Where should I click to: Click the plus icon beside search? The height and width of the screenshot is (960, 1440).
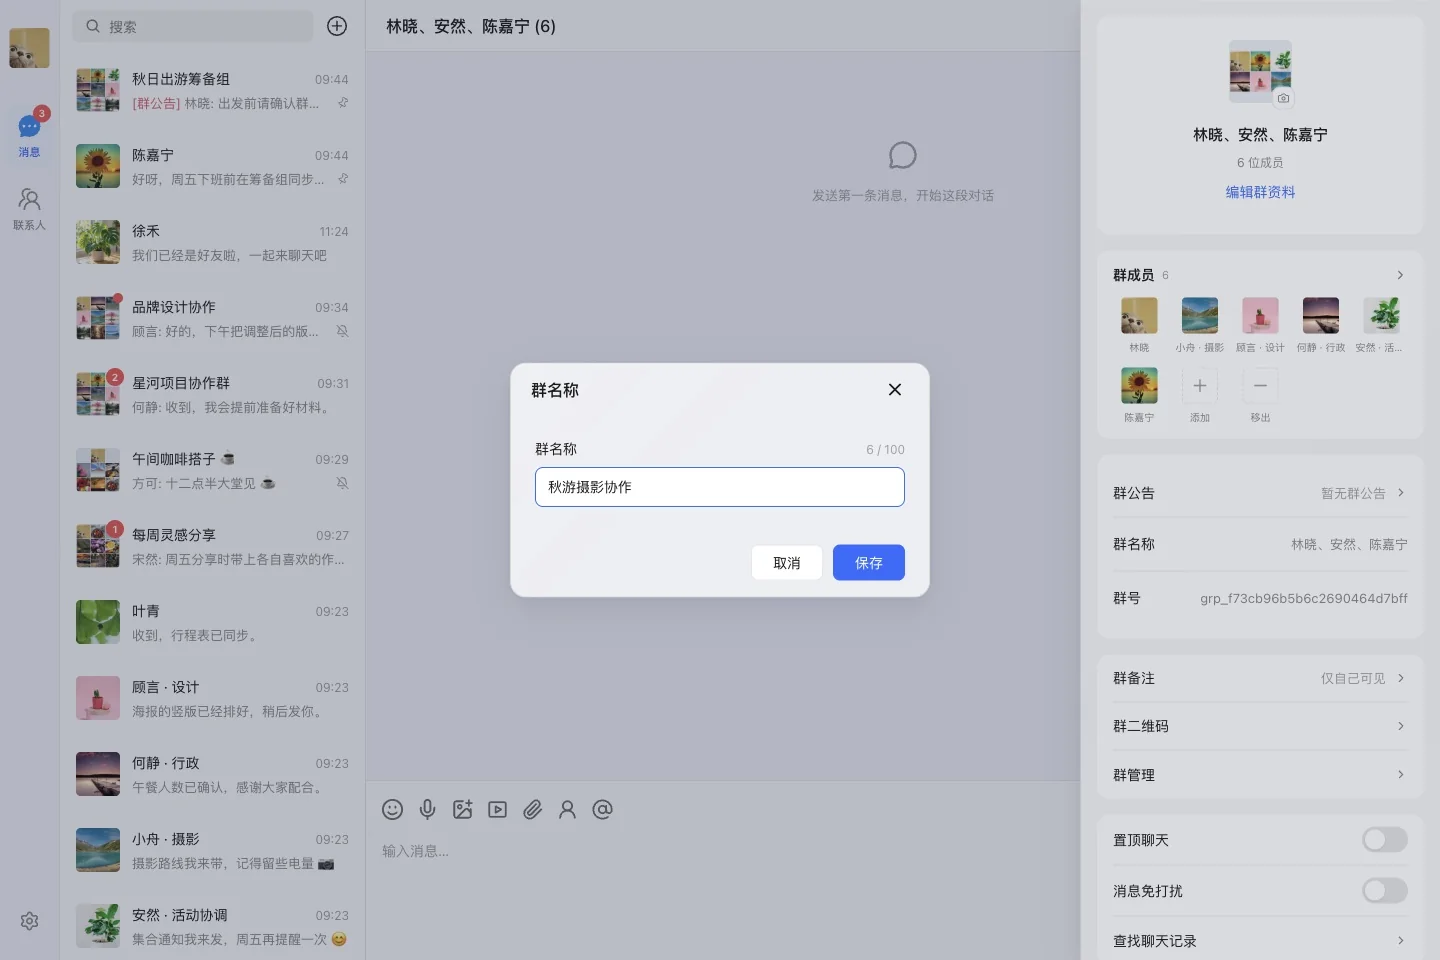click(x=337, y=26)
